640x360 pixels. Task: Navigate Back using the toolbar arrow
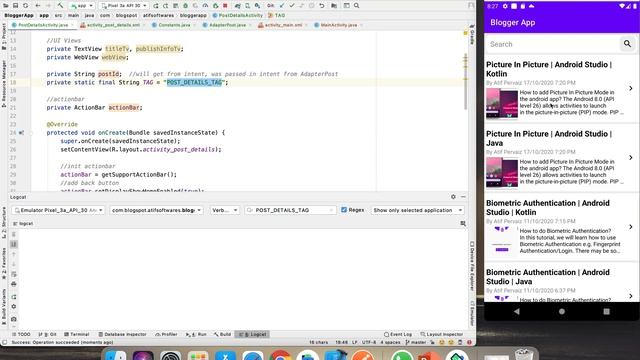click(x=38, y=6)
